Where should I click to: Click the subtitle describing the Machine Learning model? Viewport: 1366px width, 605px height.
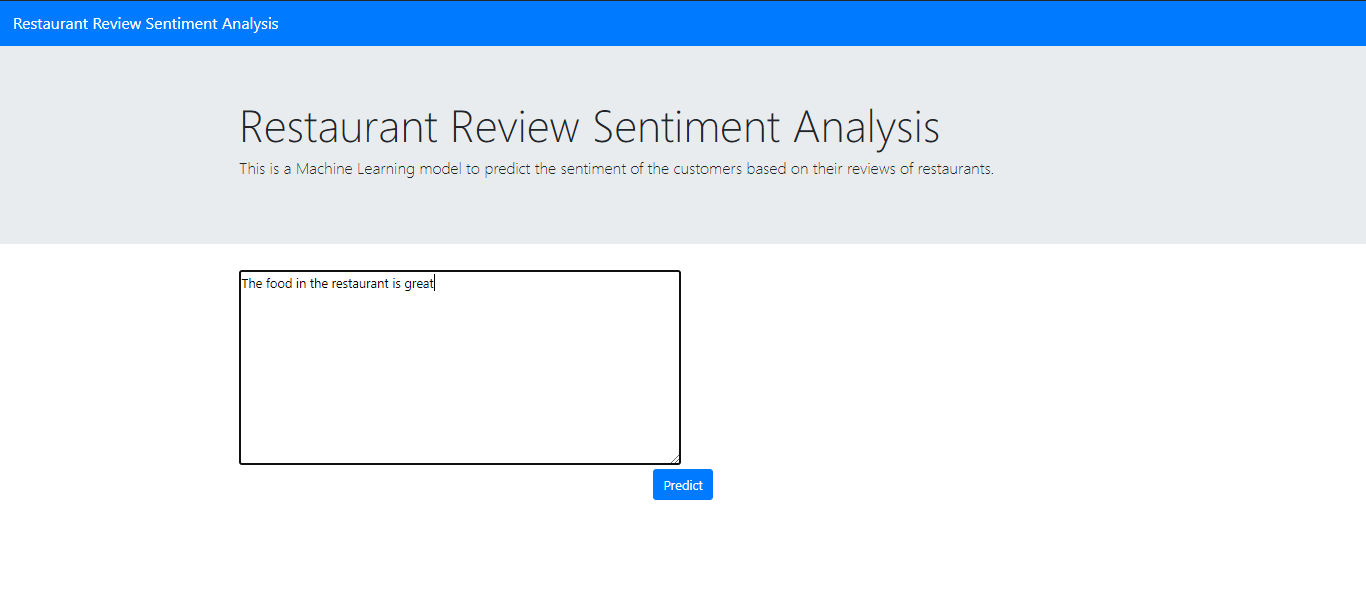(x=615, y=168)
